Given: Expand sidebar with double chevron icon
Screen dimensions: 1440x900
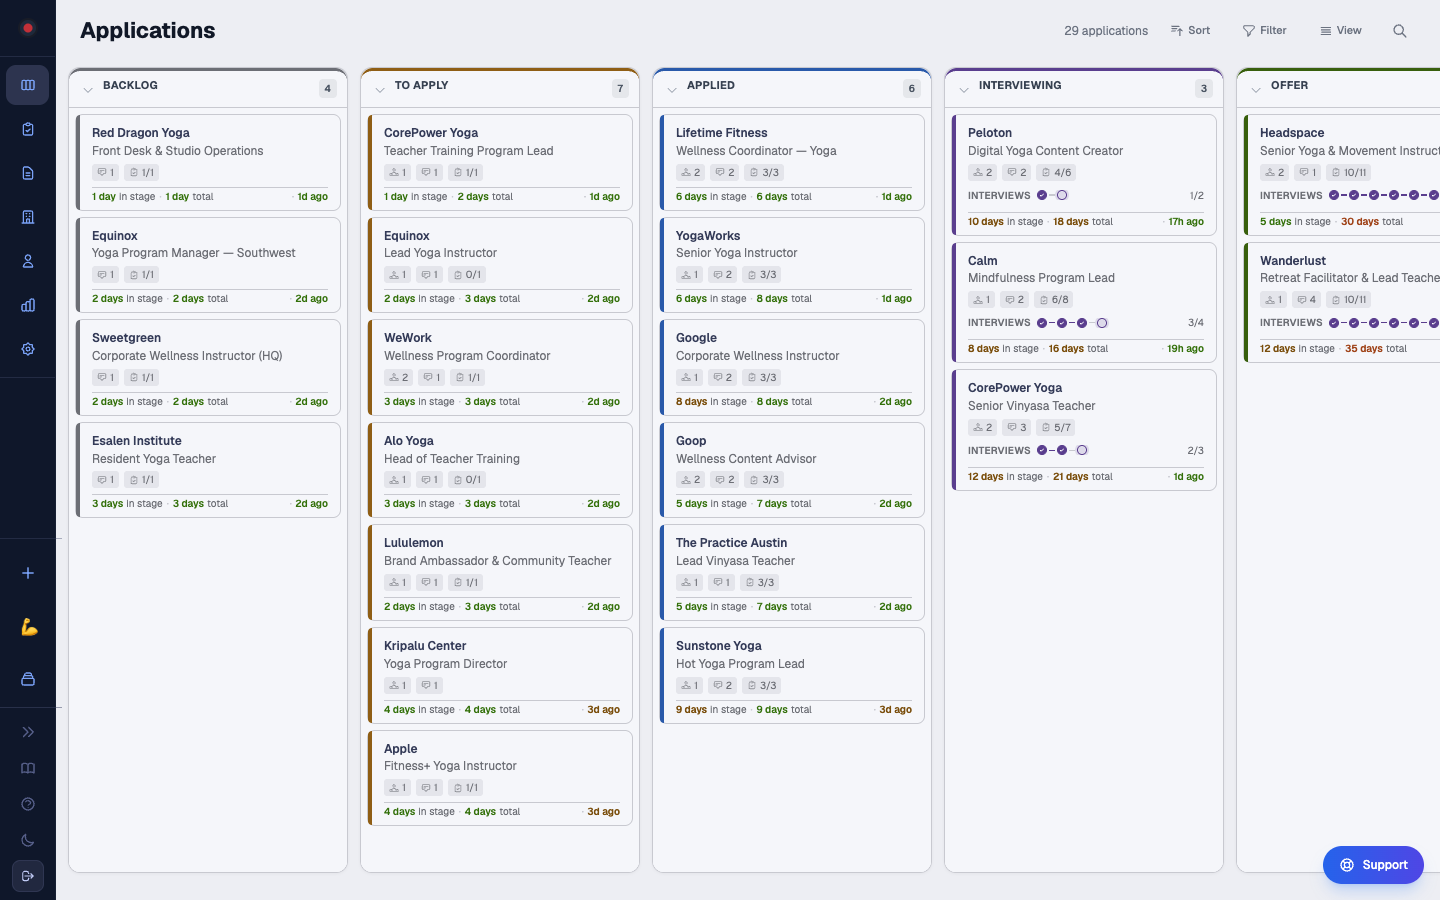Looking at the screenshot, I should (x=28, y=732).
